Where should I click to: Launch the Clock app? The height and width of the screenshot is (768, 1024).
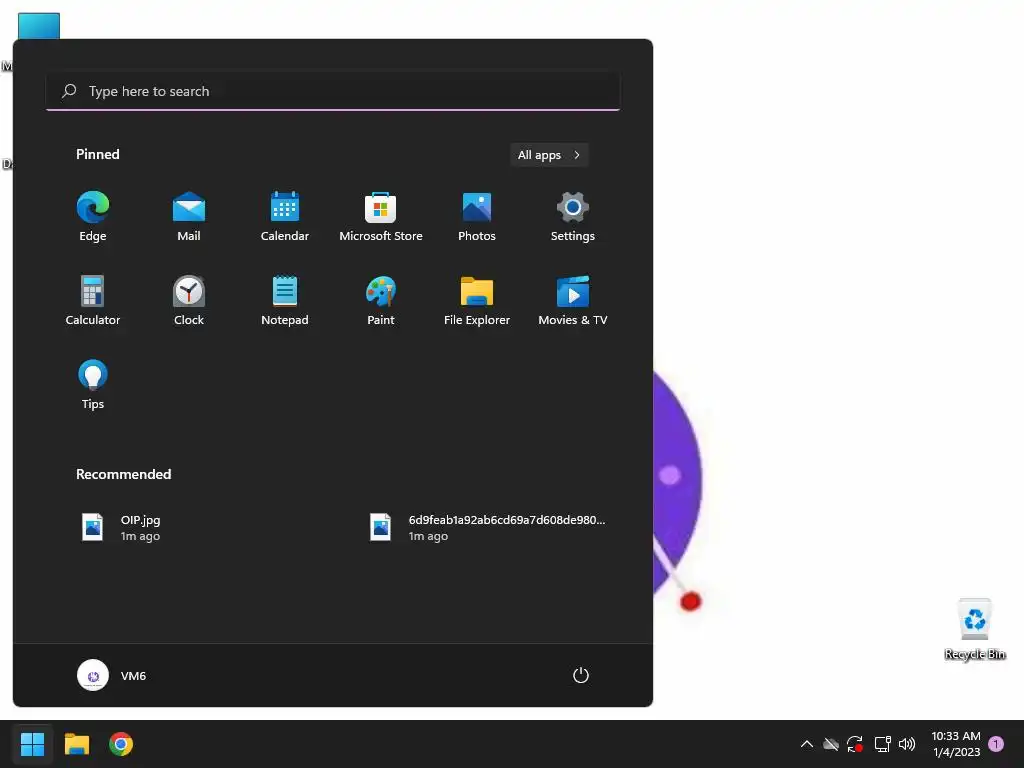[189, 300]
